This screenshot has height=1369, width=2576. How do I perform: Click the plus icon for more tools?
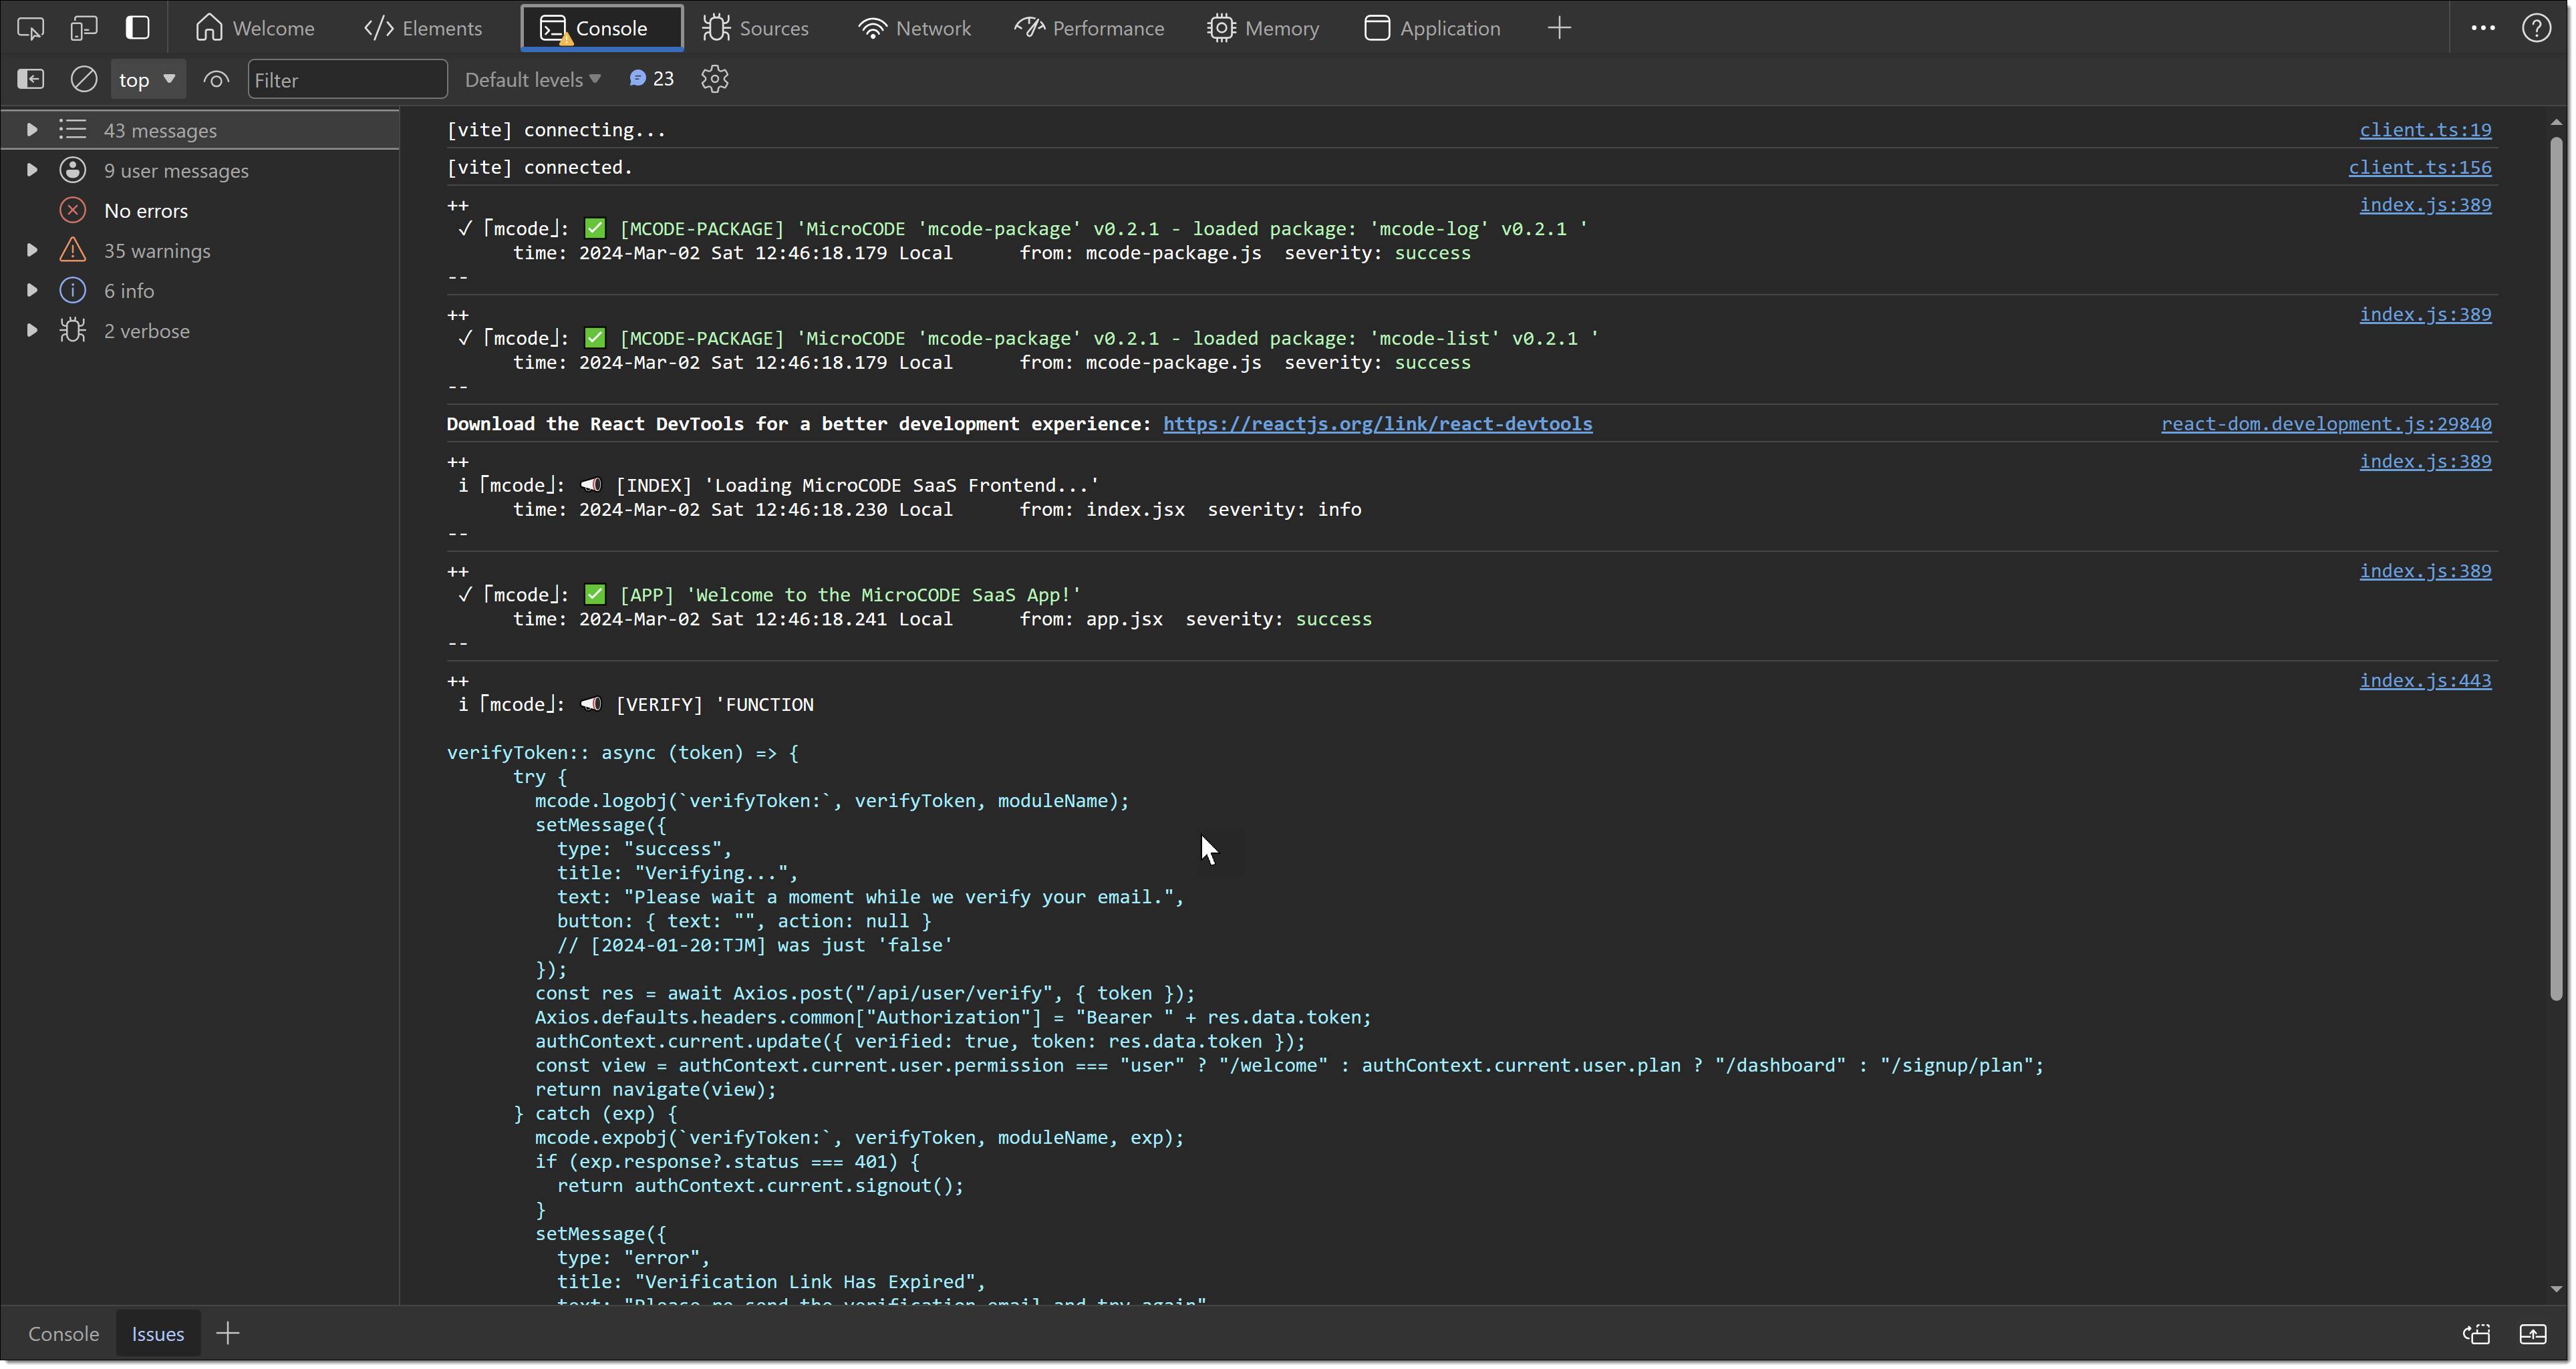pyautogui.click(x=1559, y=28)
